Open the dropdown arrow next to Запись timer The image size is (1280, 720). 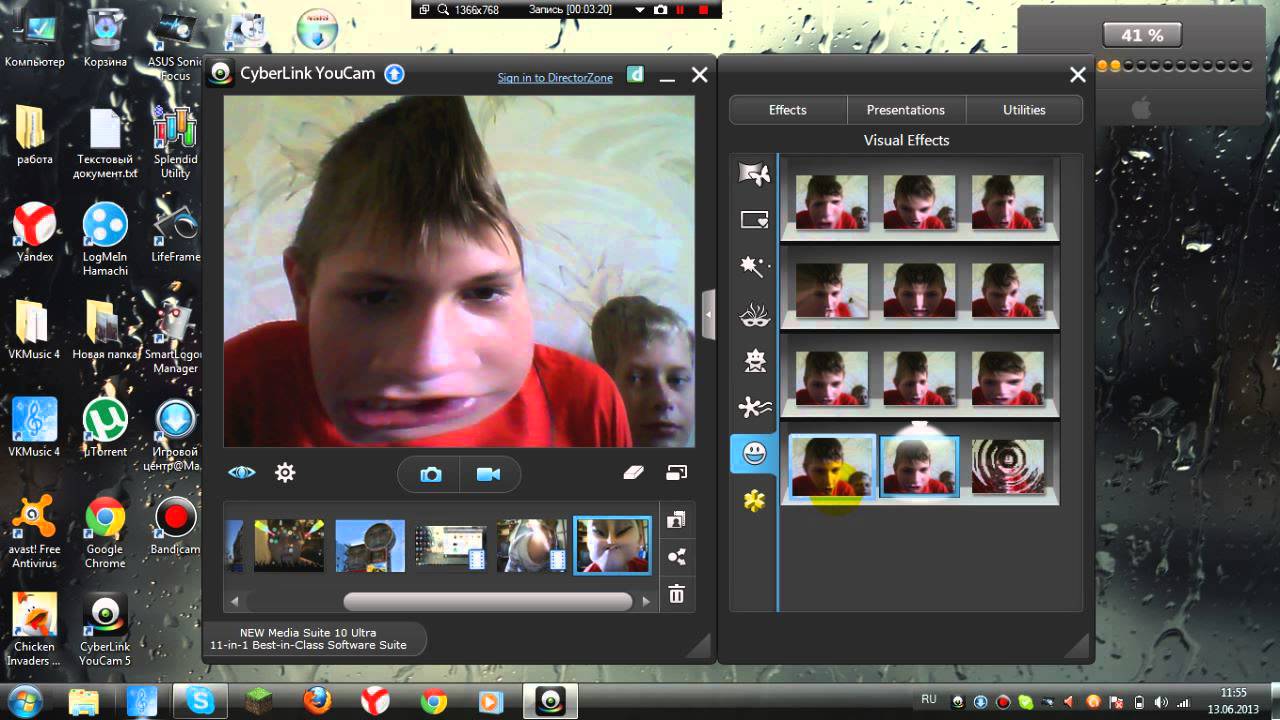click(x=640, y=9)
